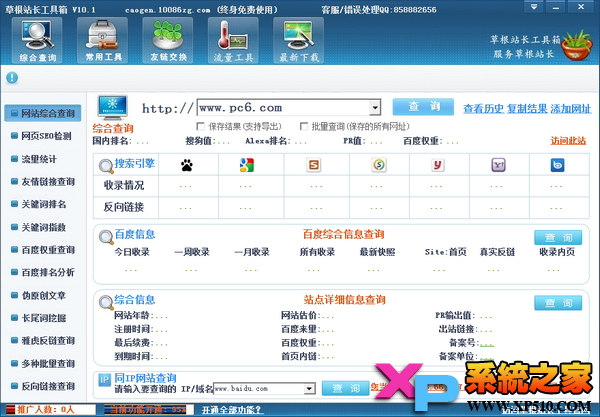Select 关键词排名 in sidebar

click(38, 204)
